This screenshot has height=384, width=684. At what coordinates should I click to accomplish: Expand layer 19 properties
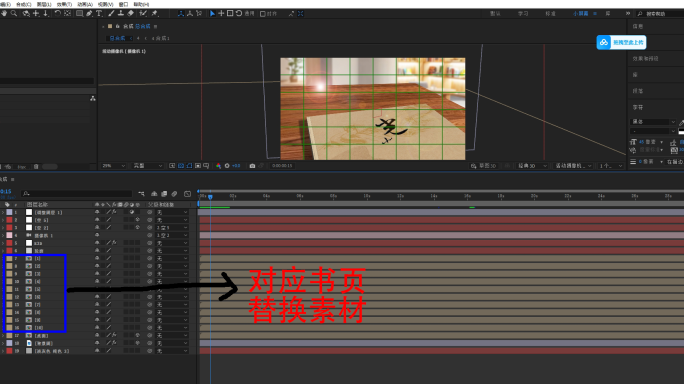pos(3,351)
